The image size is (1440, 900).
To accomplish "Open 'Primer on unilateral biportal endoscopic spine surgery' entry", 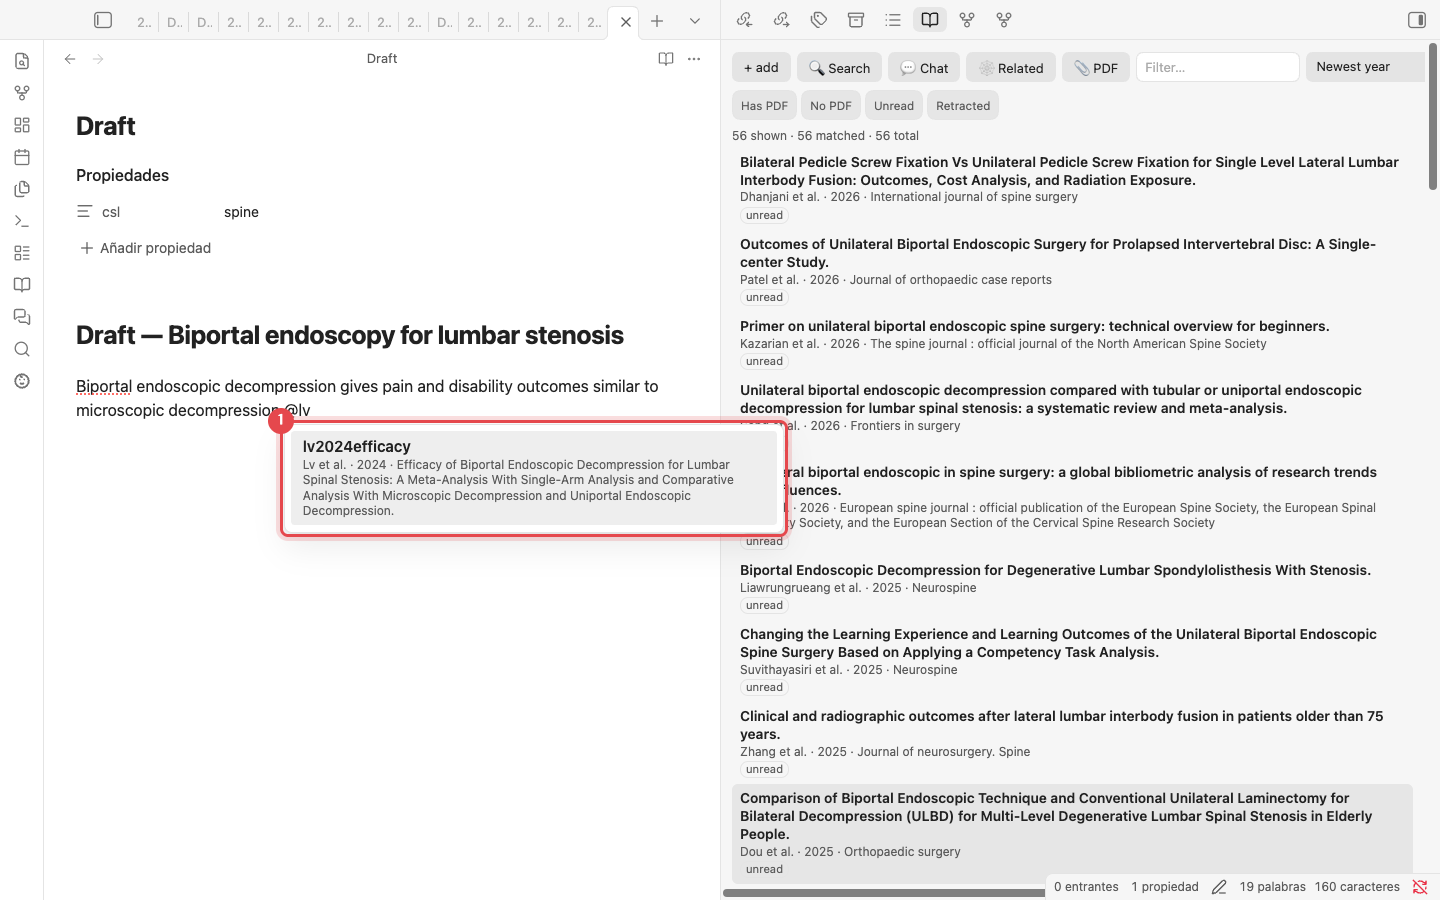I will (x=1035, y=326).
